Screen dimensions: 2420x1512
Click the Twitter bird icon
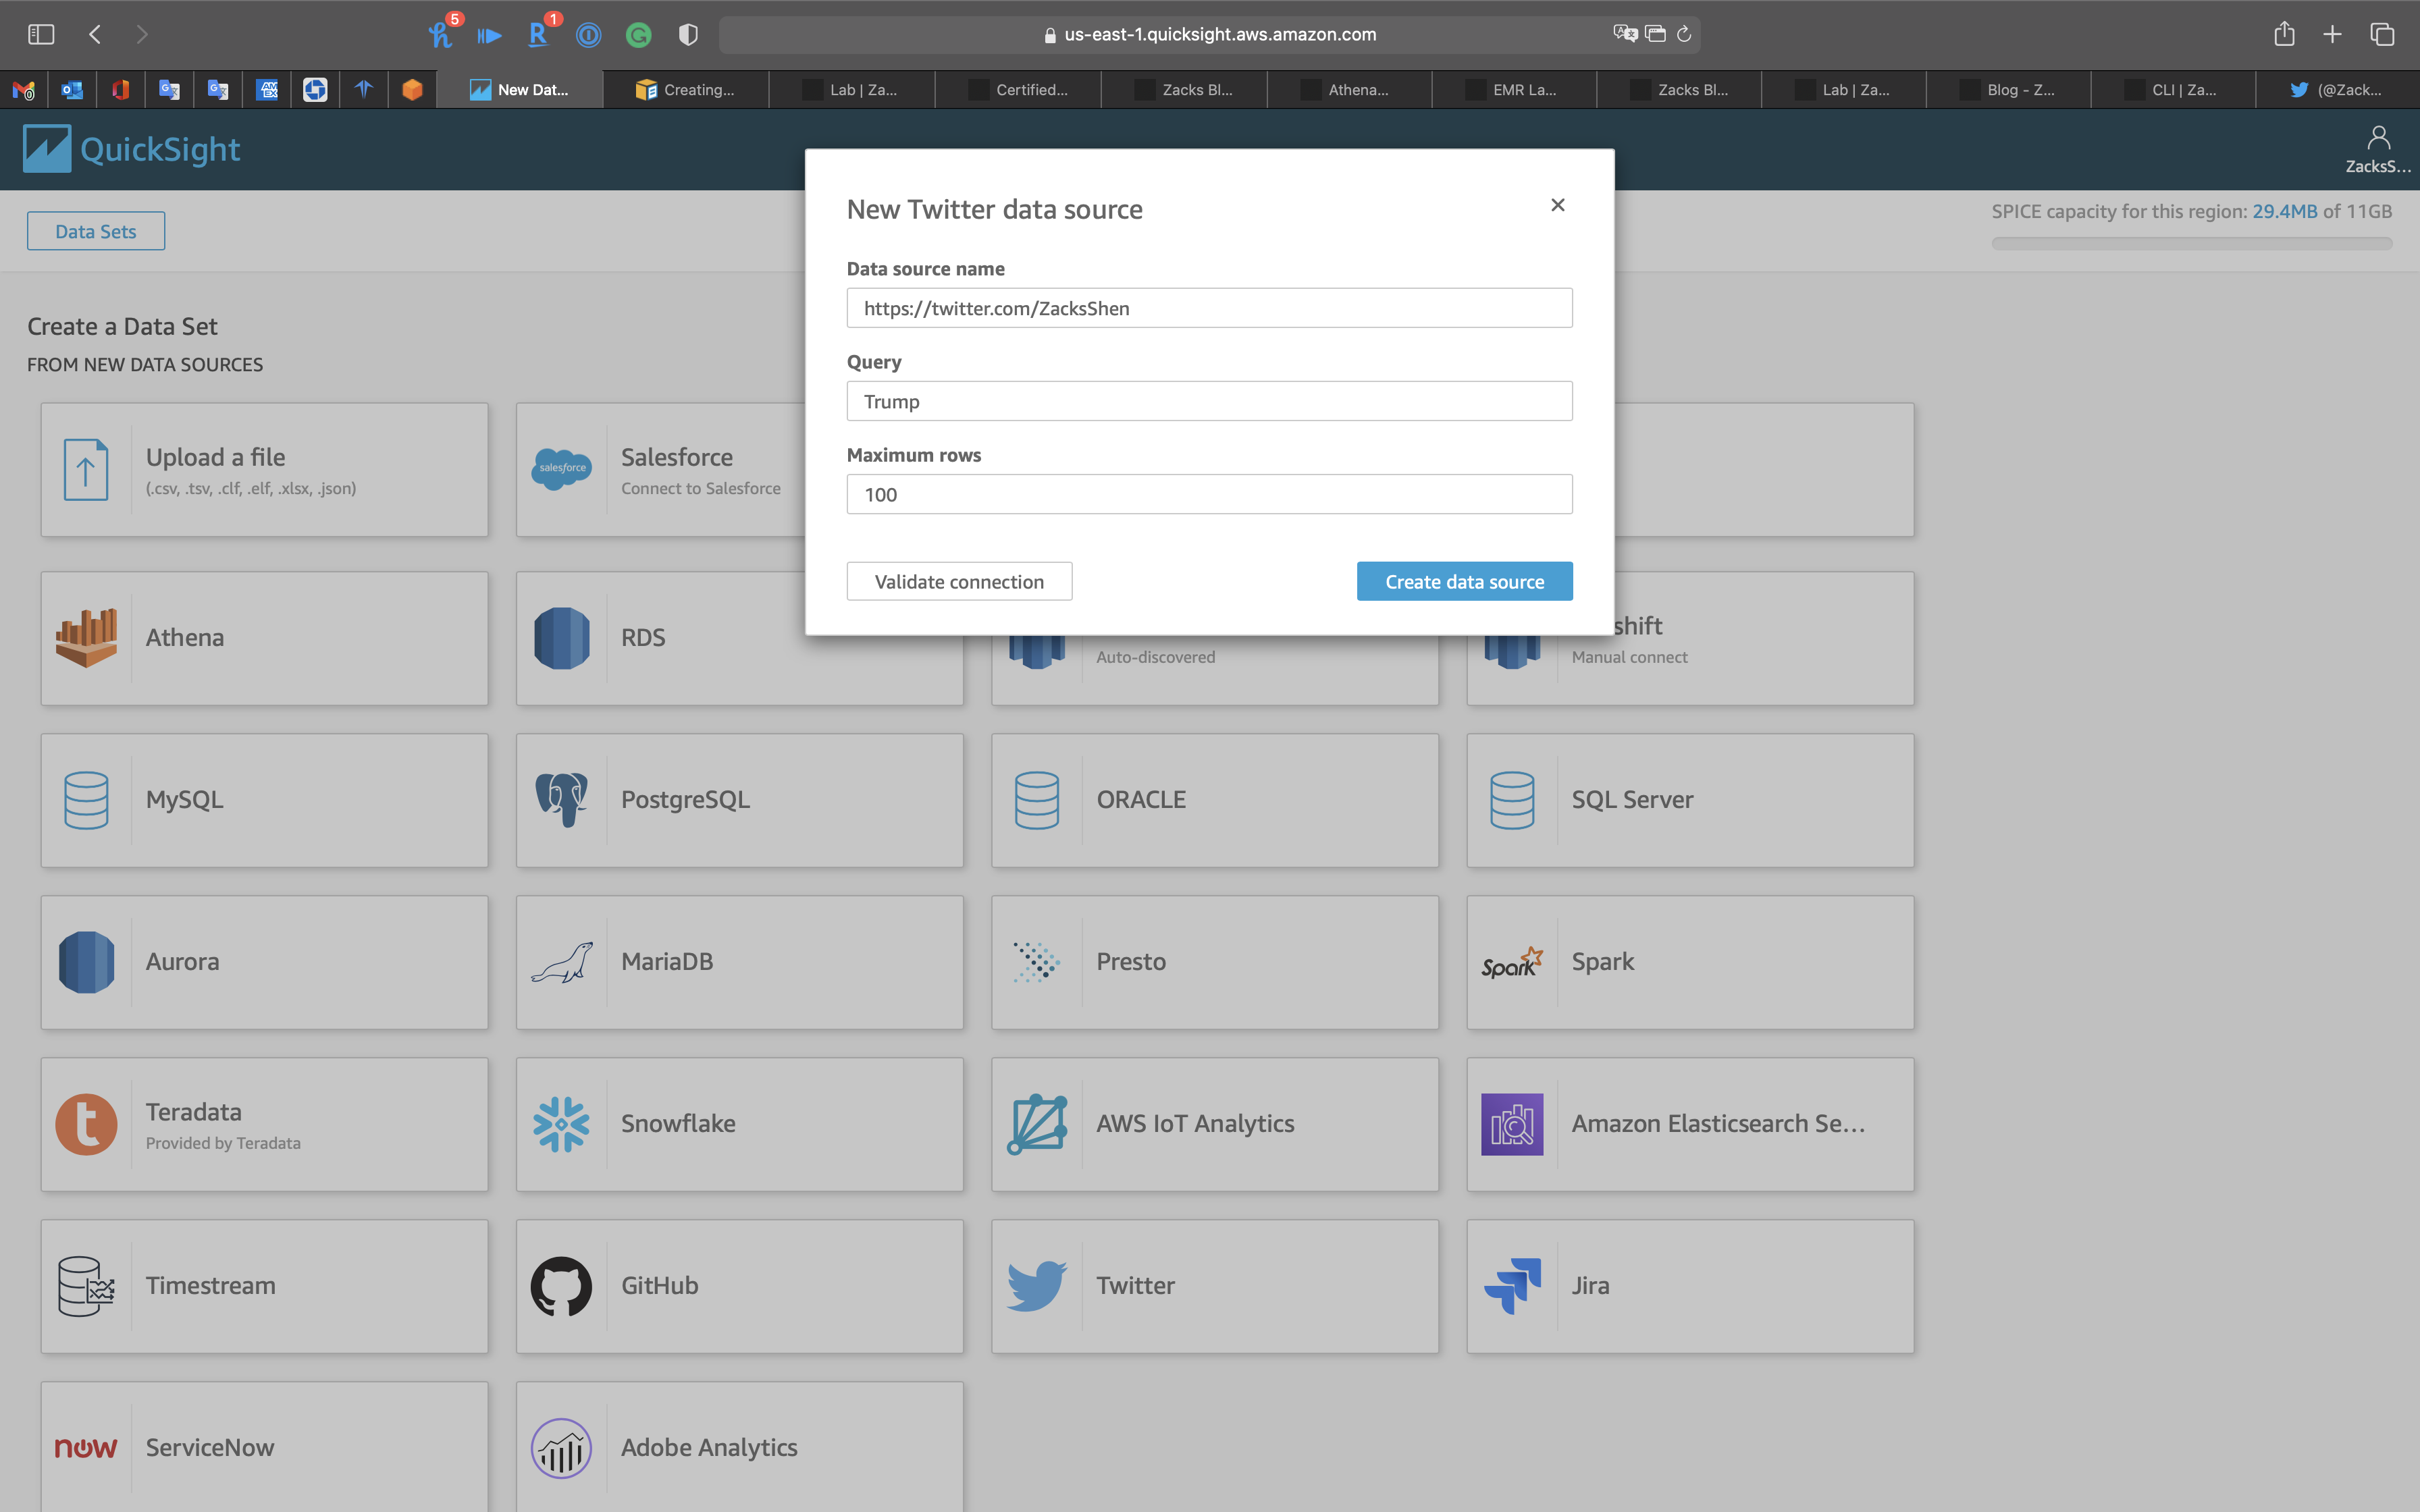[1036, 1285]
